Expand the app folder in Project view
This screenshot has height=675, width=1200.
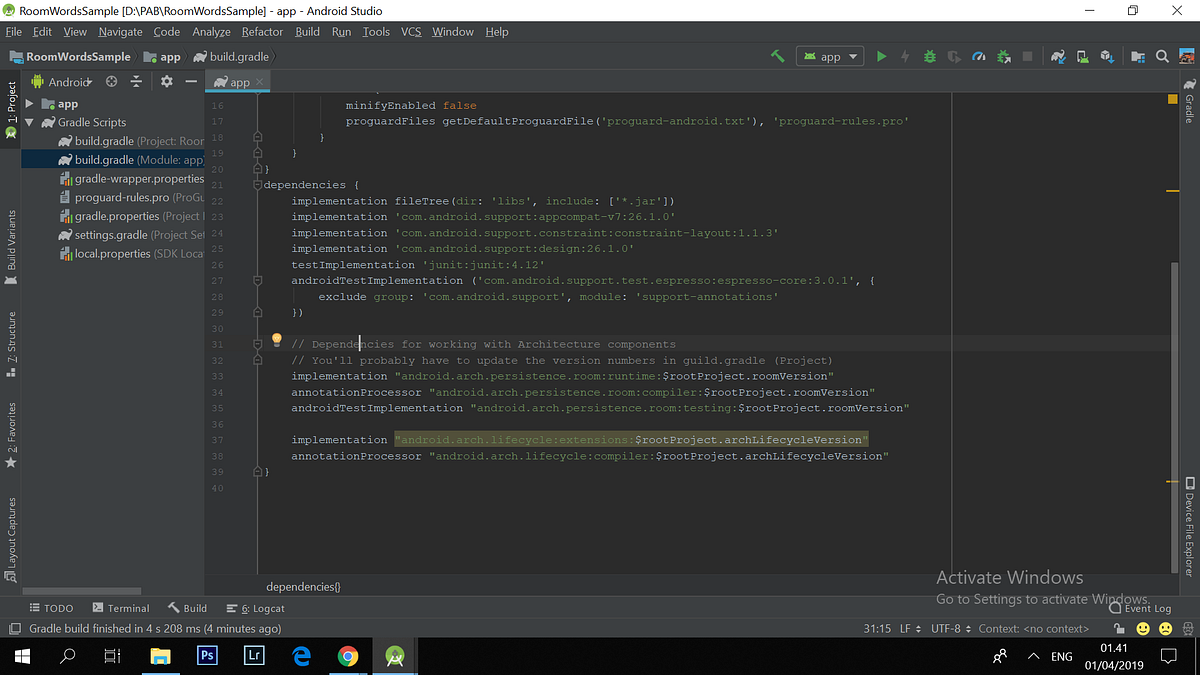click(x=29, y=103)
